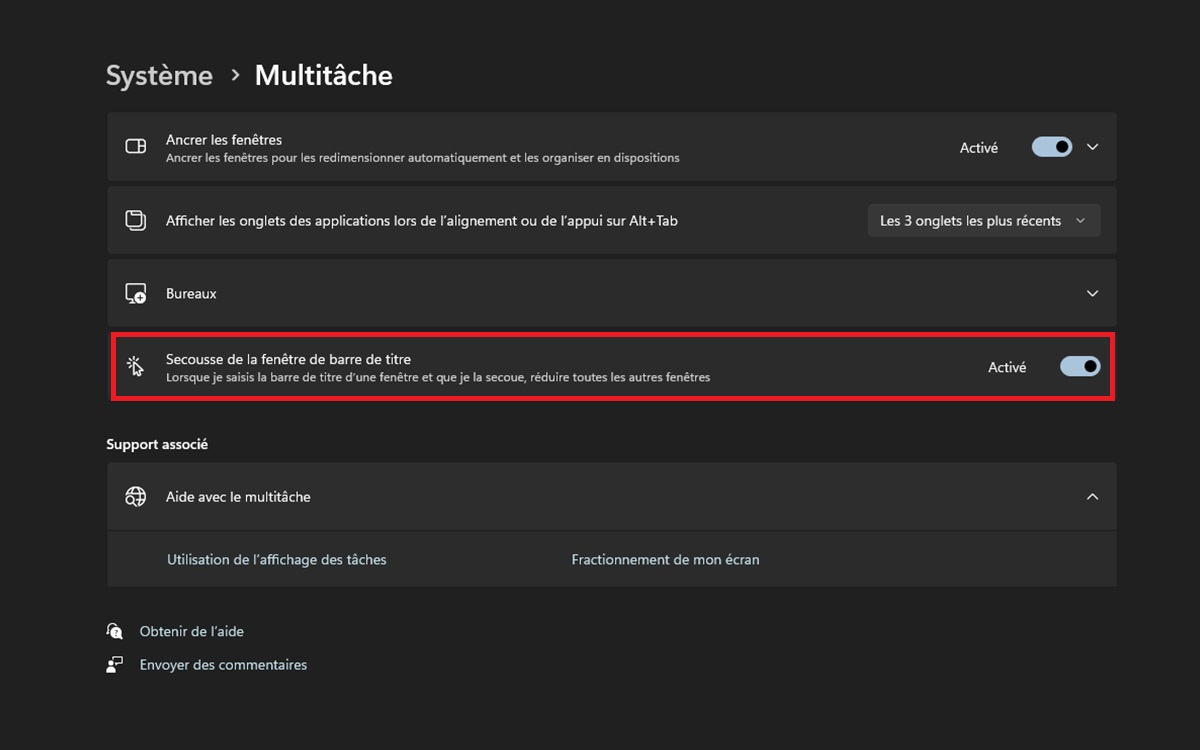Click the Ancrer les fenêtres snap icon
This screenshot has width=1200, height=750.
click(135, 147)
